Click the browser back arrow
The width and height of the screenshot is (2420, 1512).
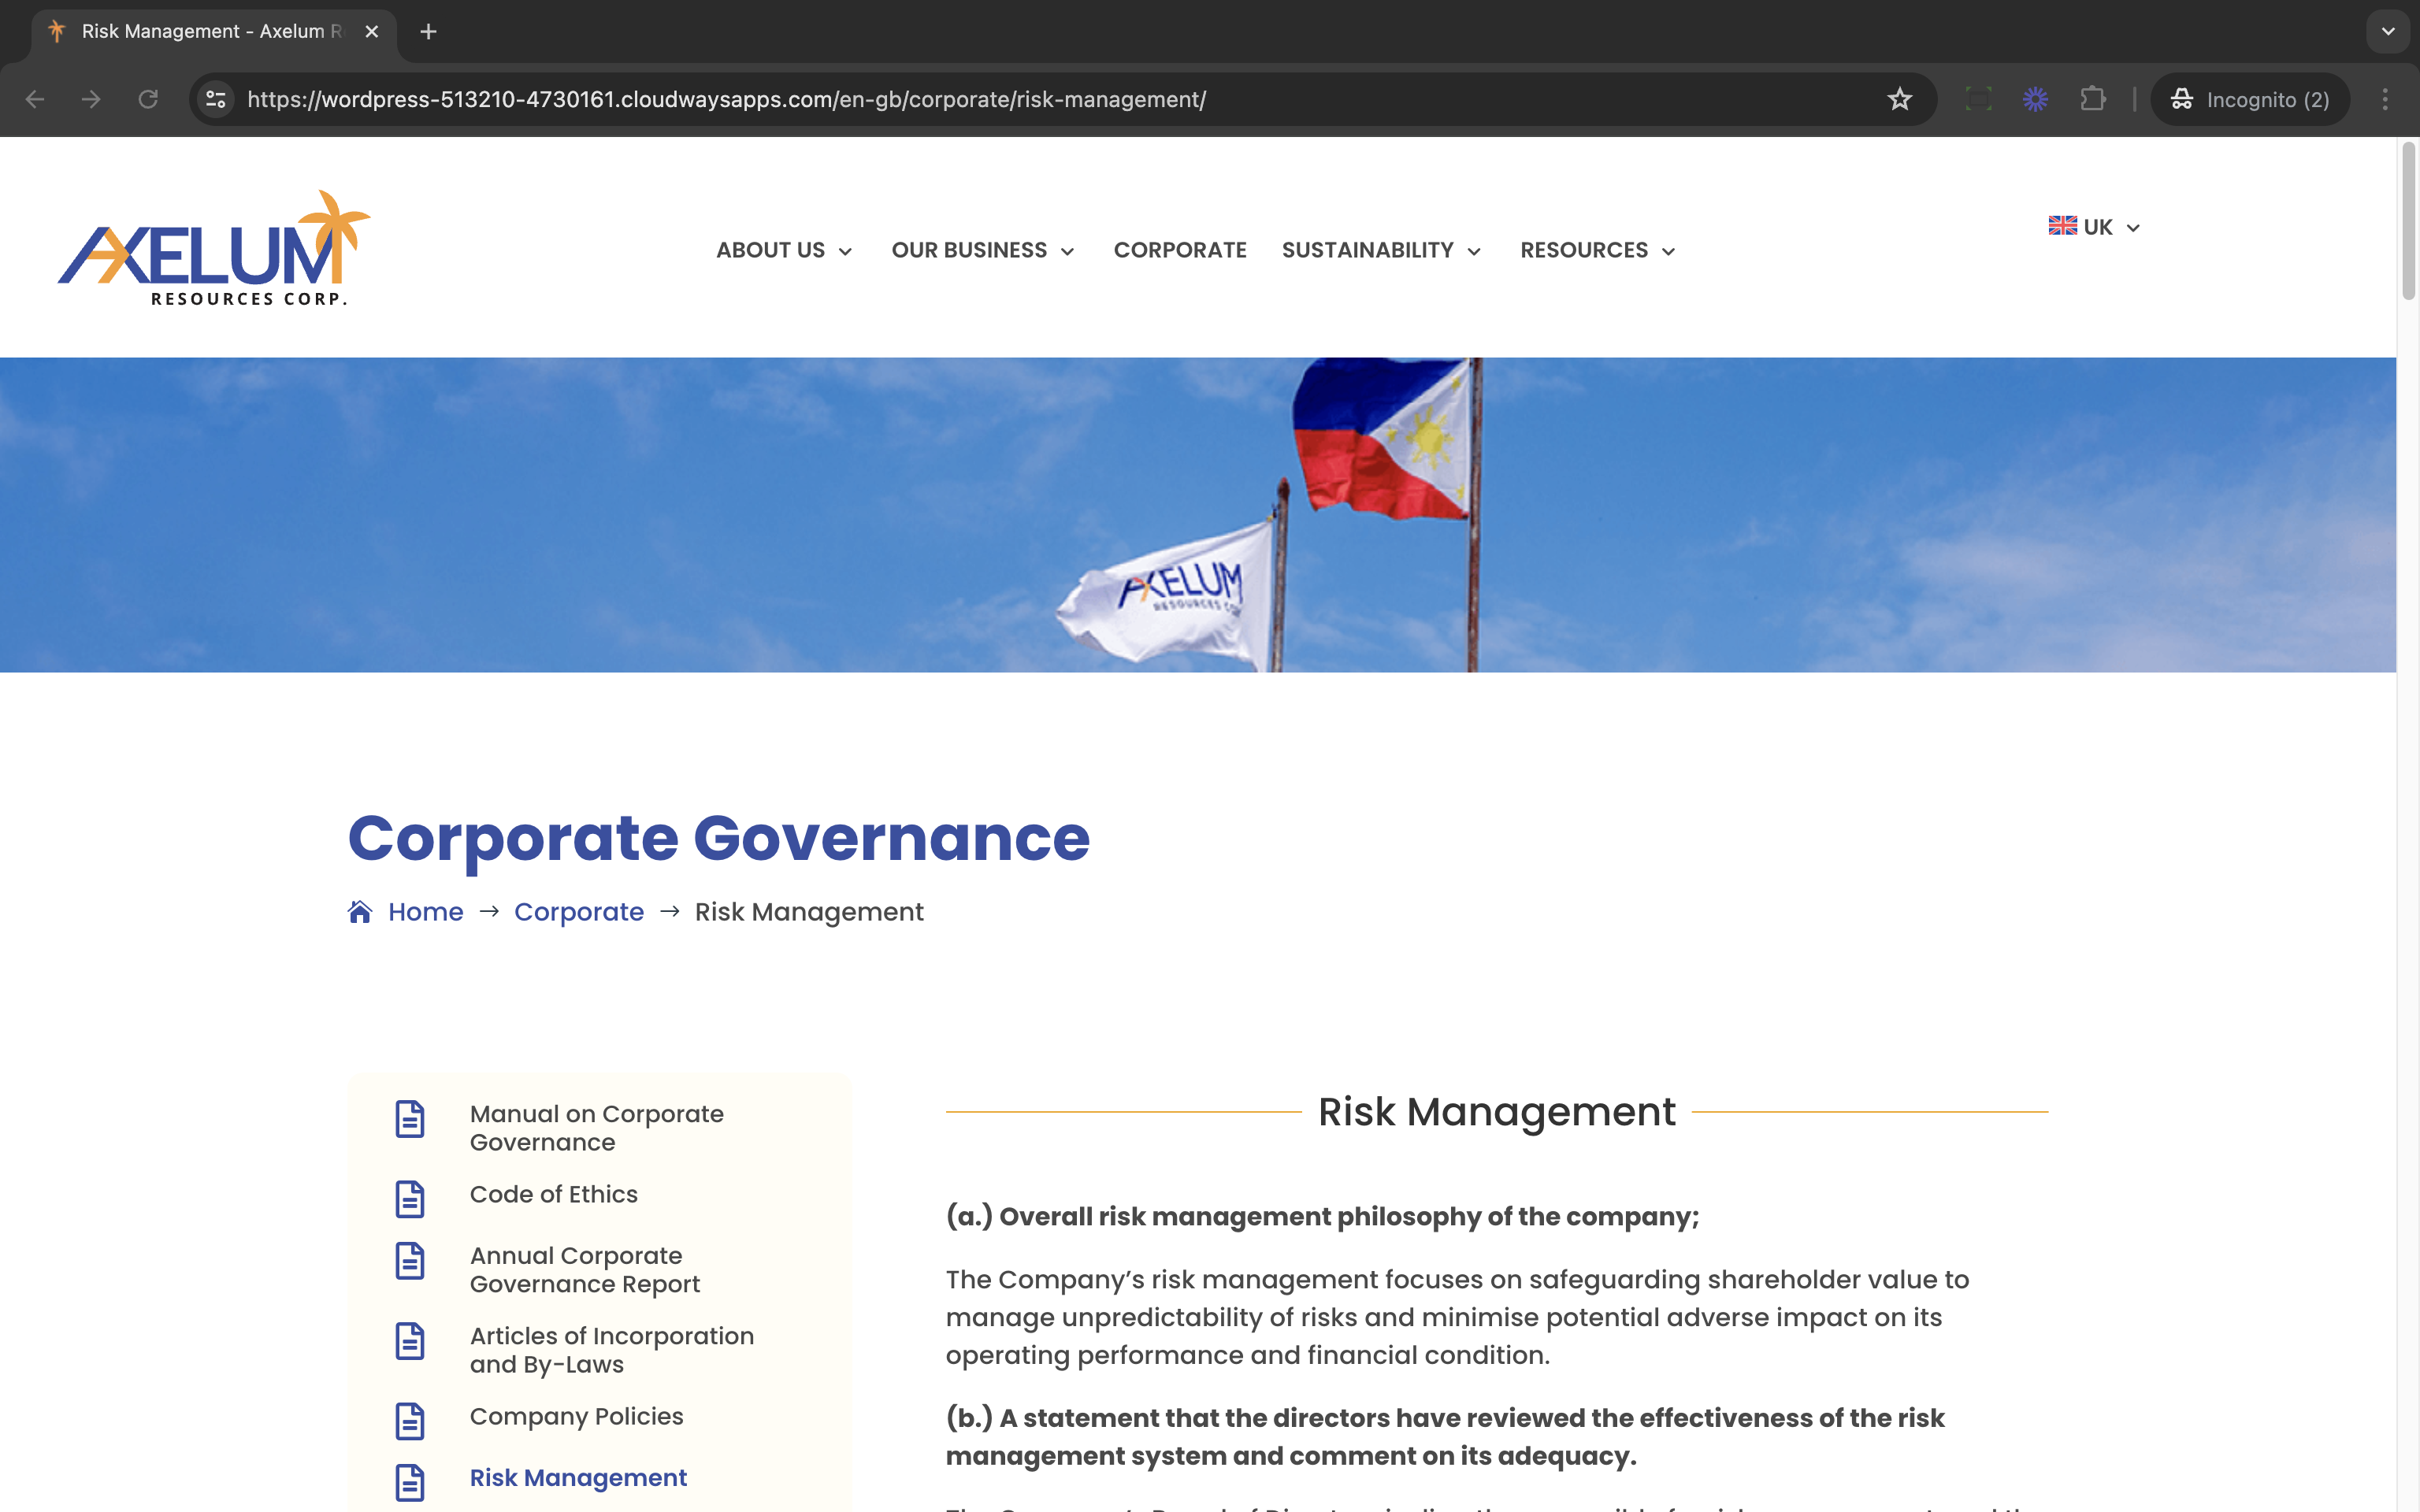click(x=35, y=99)
